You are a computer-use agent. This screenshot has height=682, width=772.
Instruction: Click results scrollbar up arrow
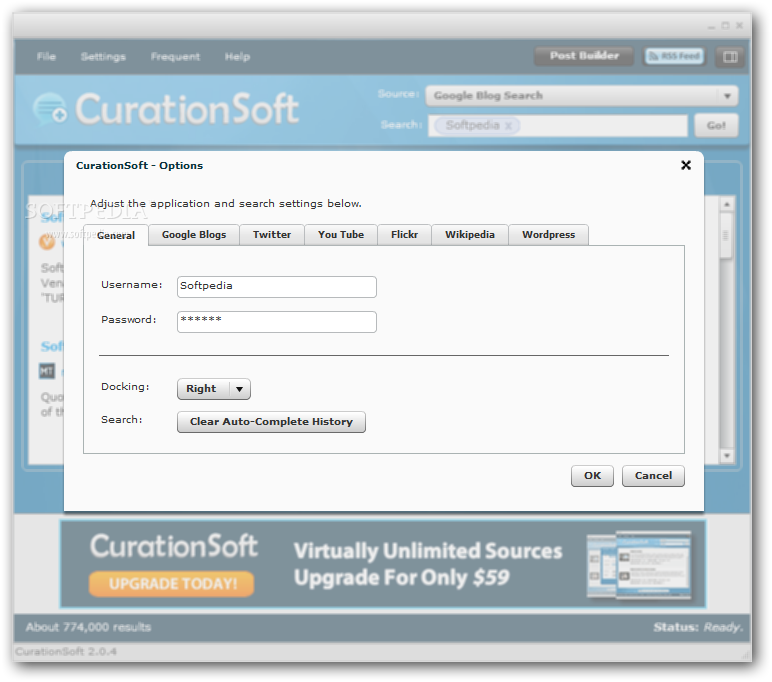727,204
